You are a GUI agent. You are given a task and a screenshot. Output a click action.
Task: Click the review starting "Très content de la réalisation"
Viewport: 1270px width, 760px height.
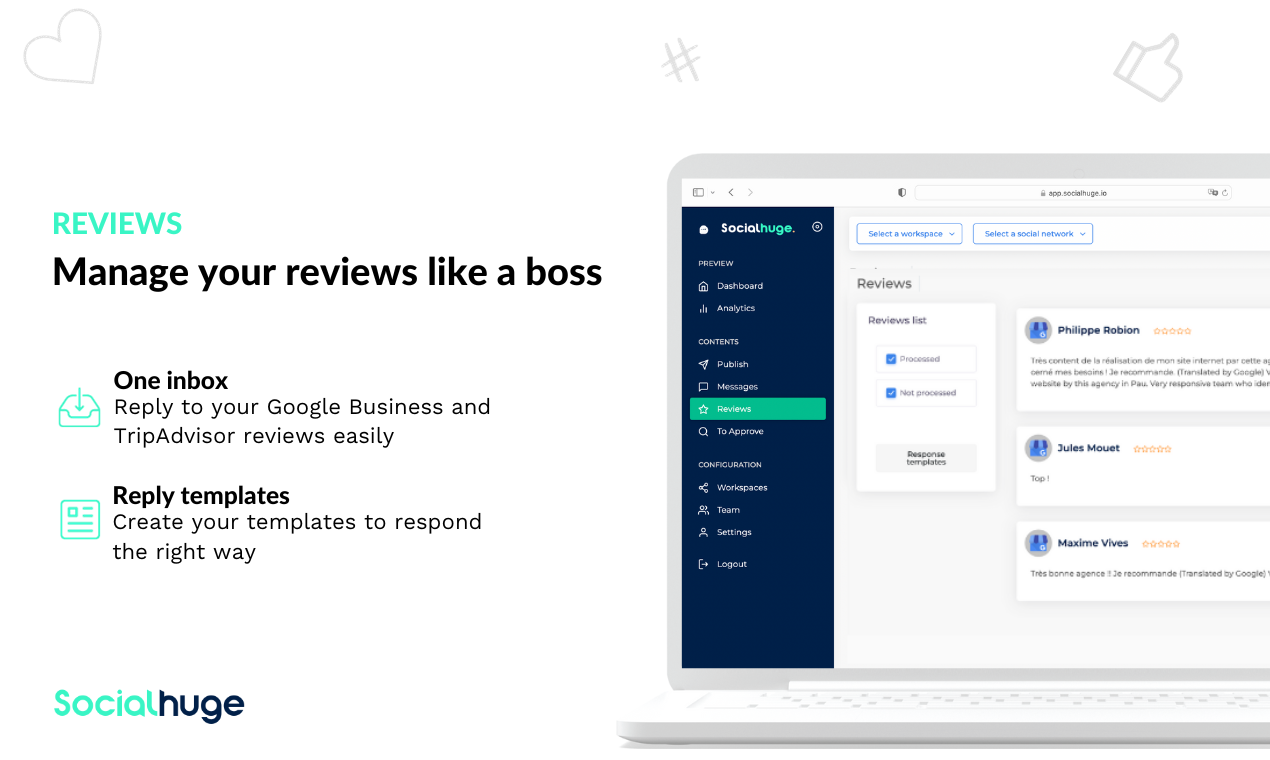click(x=1150, y=371)
